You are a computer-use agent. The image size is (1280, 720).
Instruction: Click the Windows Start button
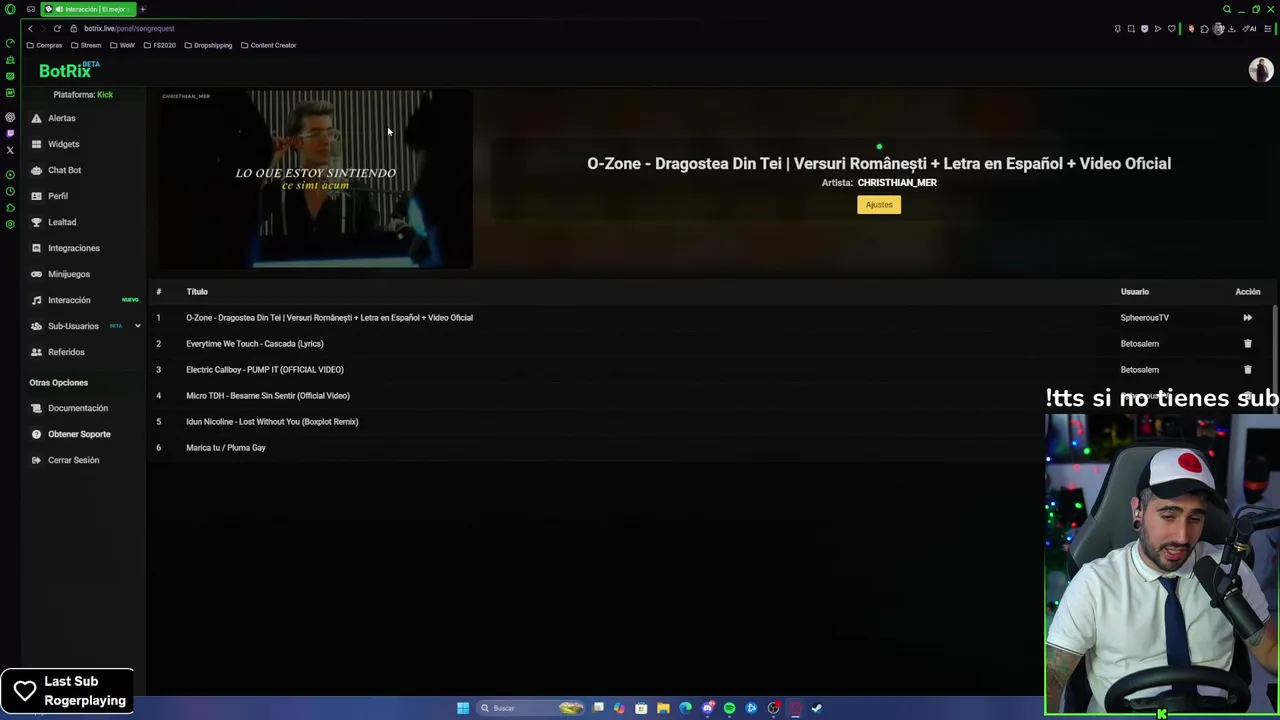click(x=463, y=708)
